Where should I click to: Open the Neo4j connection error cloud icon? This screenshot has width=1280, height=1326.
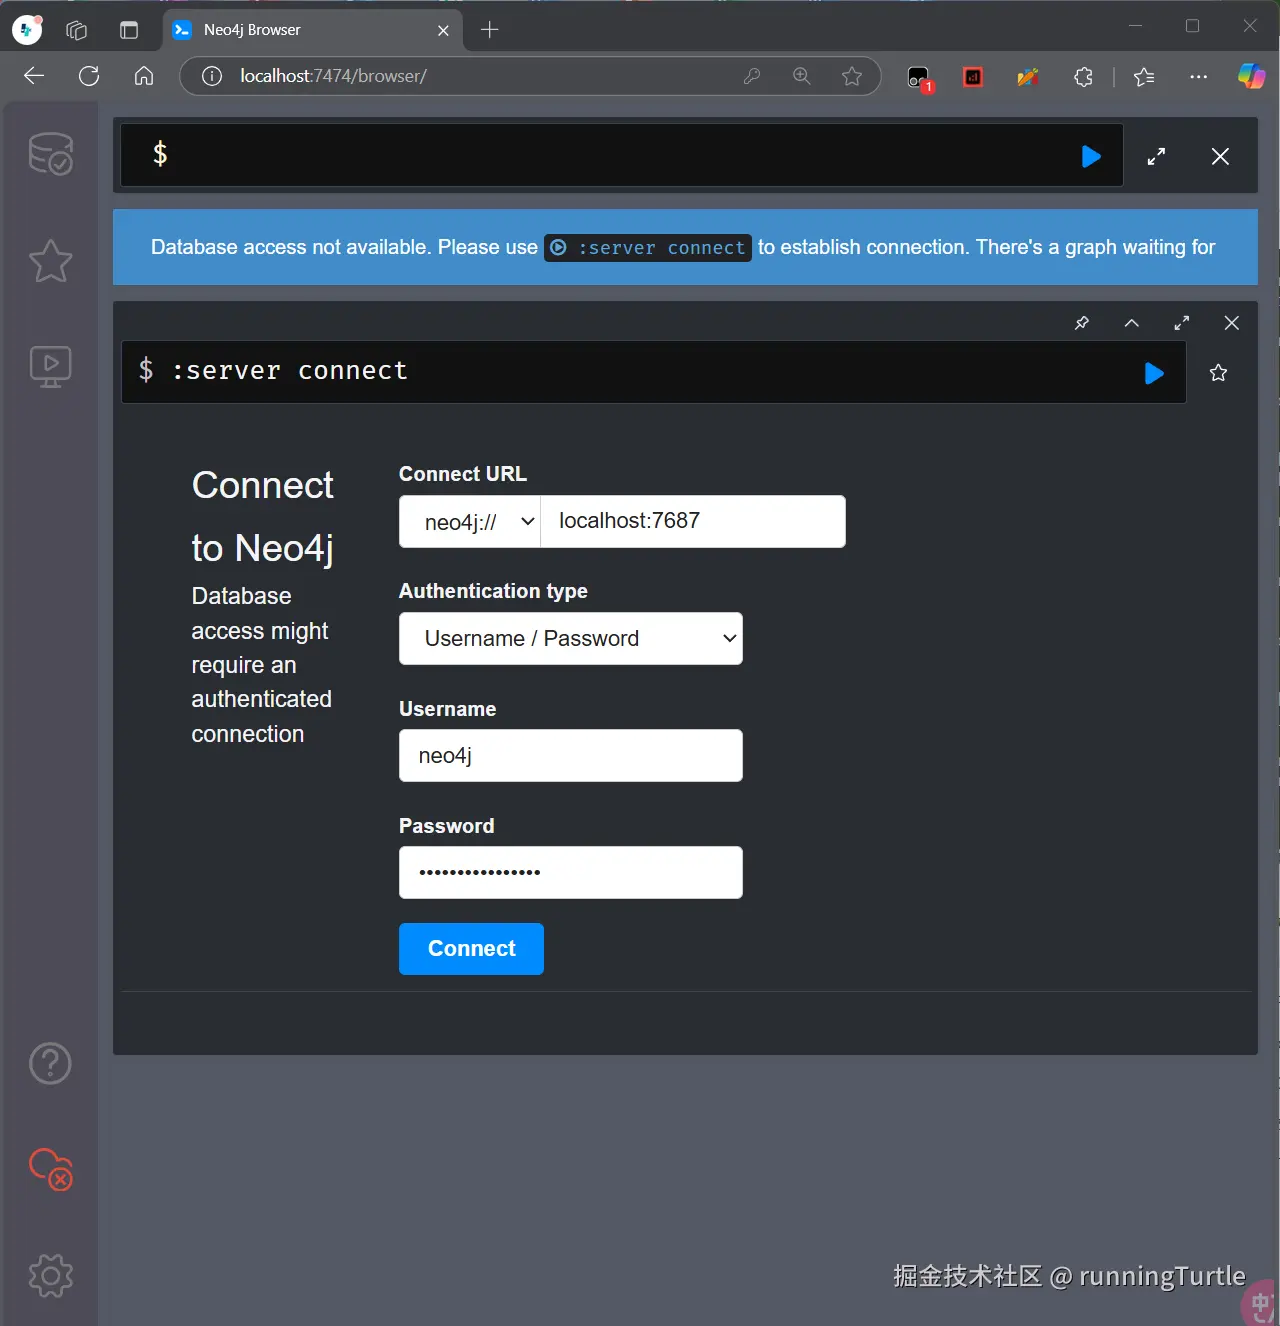[x=50, y=1169]
